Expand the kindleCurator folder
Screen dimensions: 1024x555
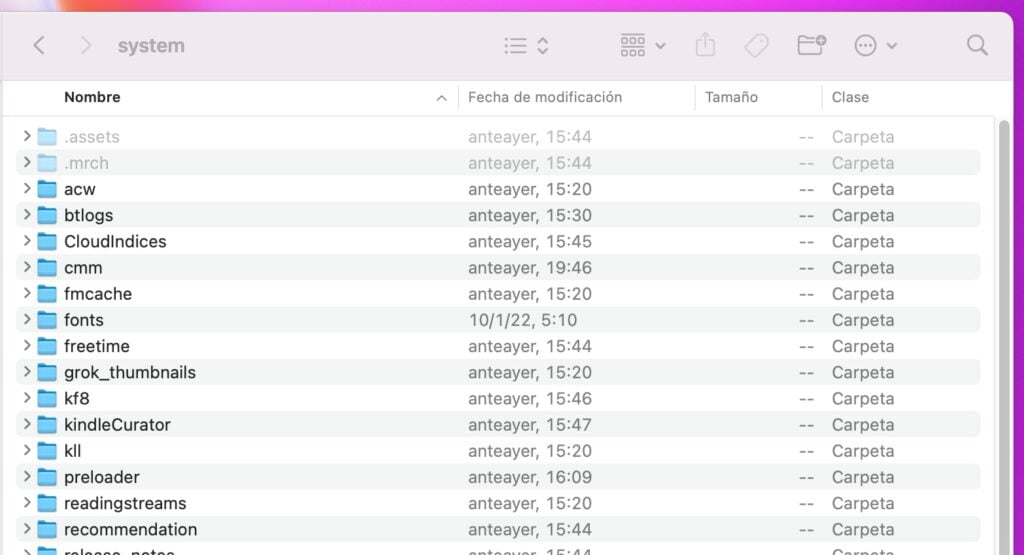pos(27,424)
